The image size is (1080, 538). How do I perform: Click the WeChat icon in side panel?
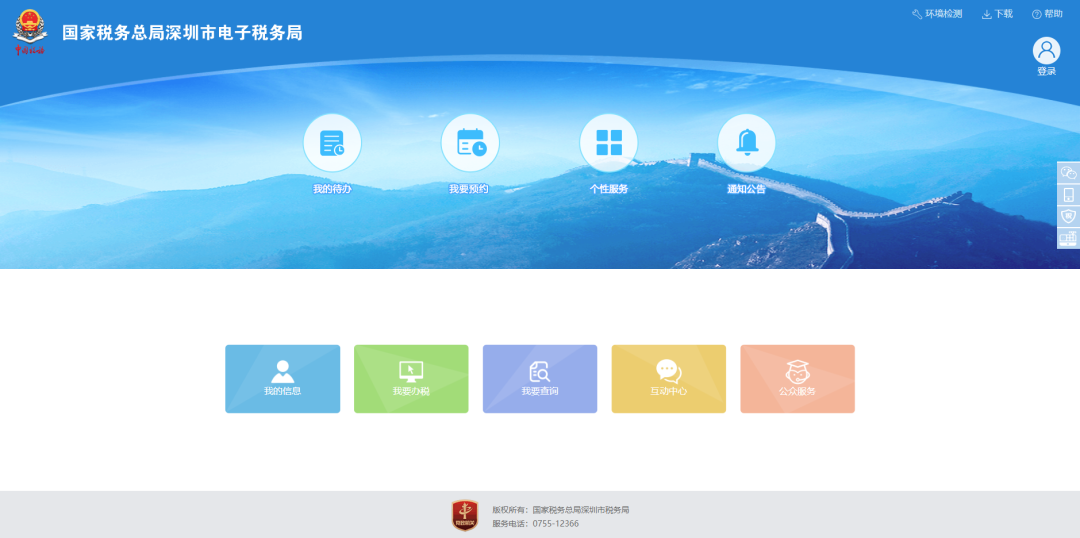click(1068, 173)
